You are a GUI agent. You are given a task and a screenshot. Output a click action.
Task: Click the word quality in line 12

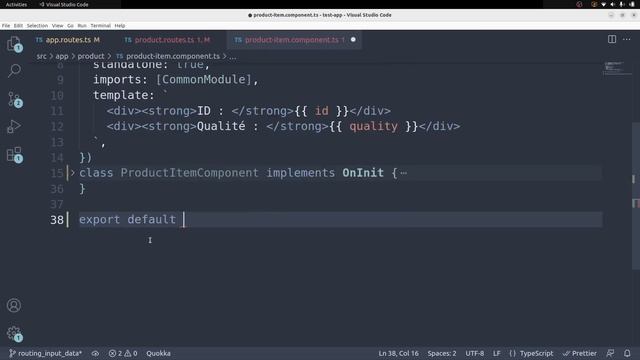373,126
